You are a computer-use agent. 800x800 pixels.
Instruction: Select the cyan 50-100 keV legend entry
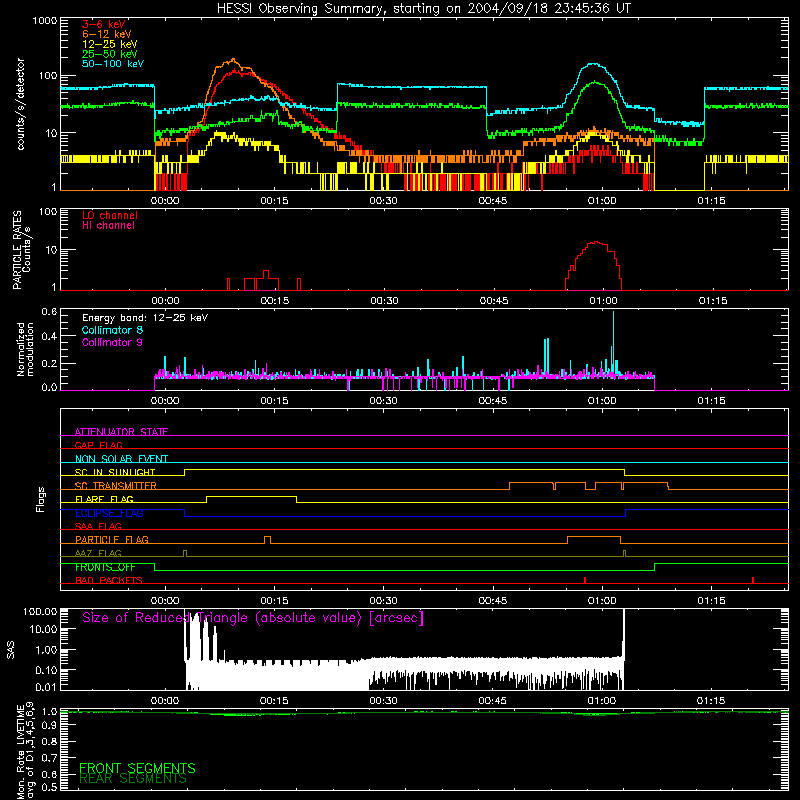[113, 64]
